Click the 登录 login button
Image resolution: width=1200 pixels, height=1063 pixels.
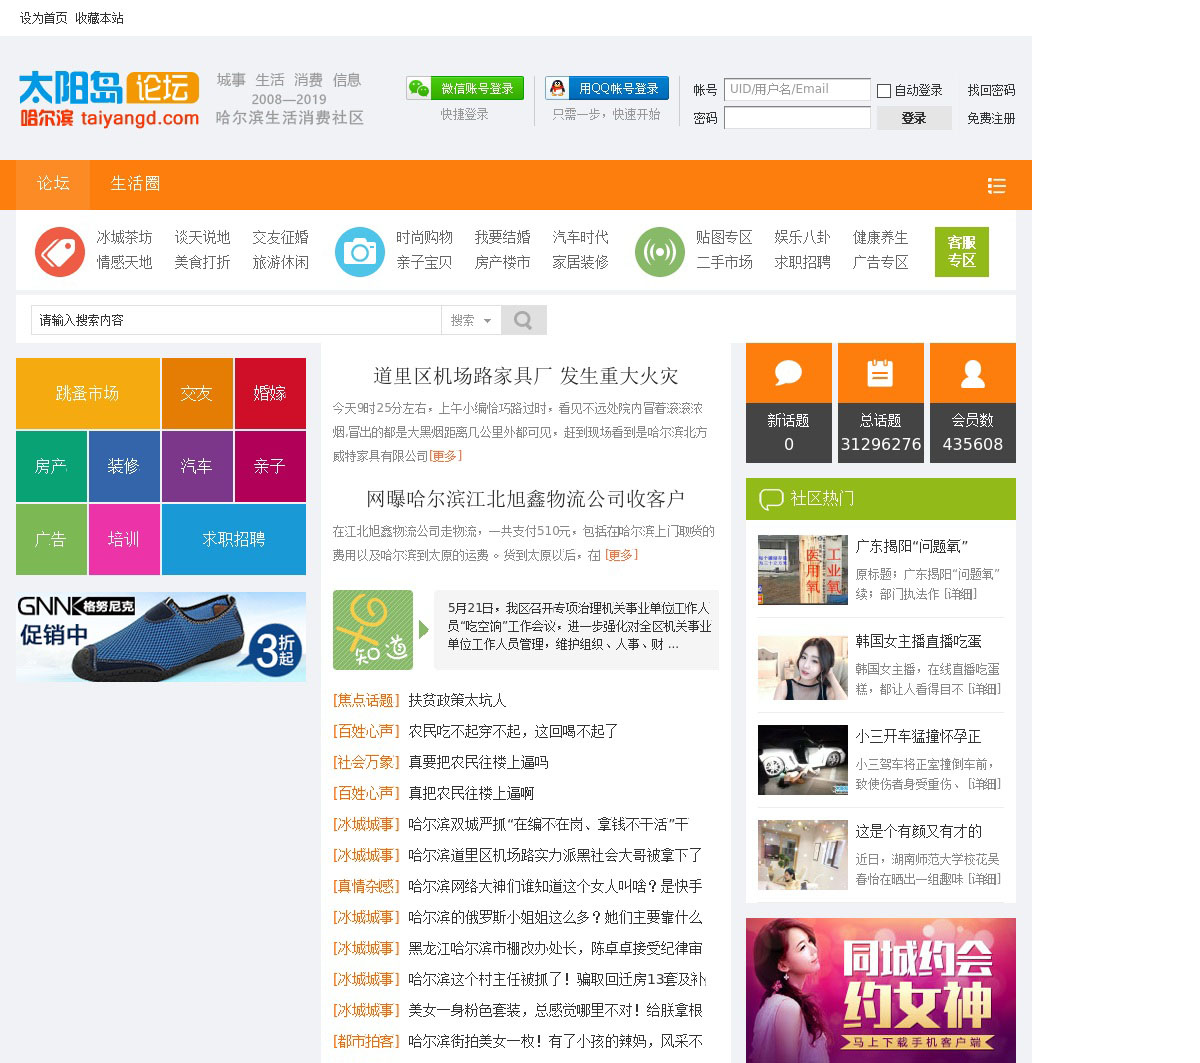913,118
